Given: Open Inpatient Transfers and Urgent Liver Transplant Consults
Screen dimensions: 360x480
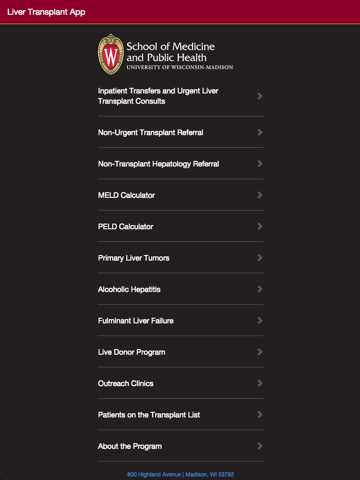Looking at the screenshot, I should (180, 96).
